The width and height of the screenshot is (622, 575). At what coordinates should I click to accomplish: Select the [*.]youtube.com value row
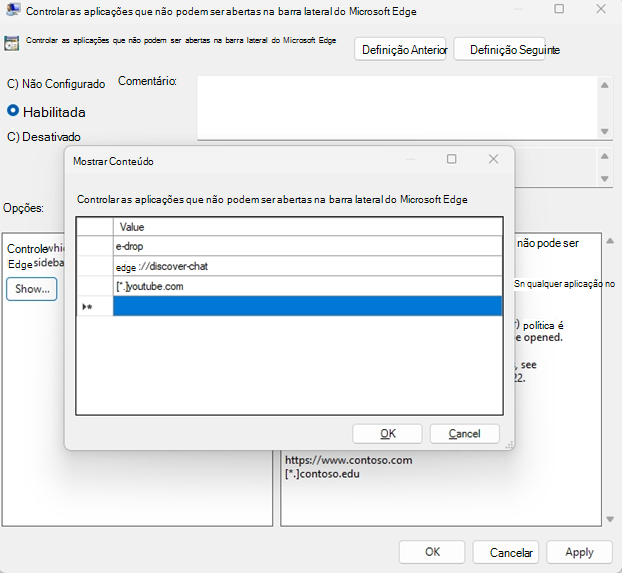[307, 286]
